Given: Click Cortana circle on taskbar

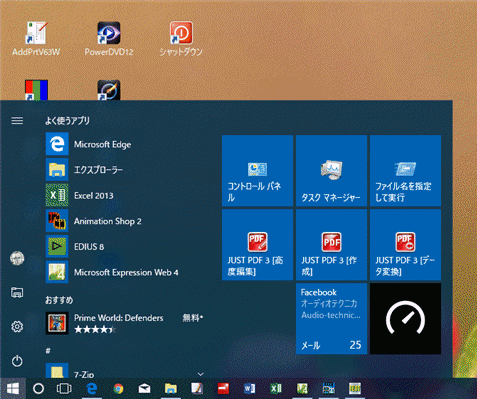Looking at the screenshot, I should point(38,388).
